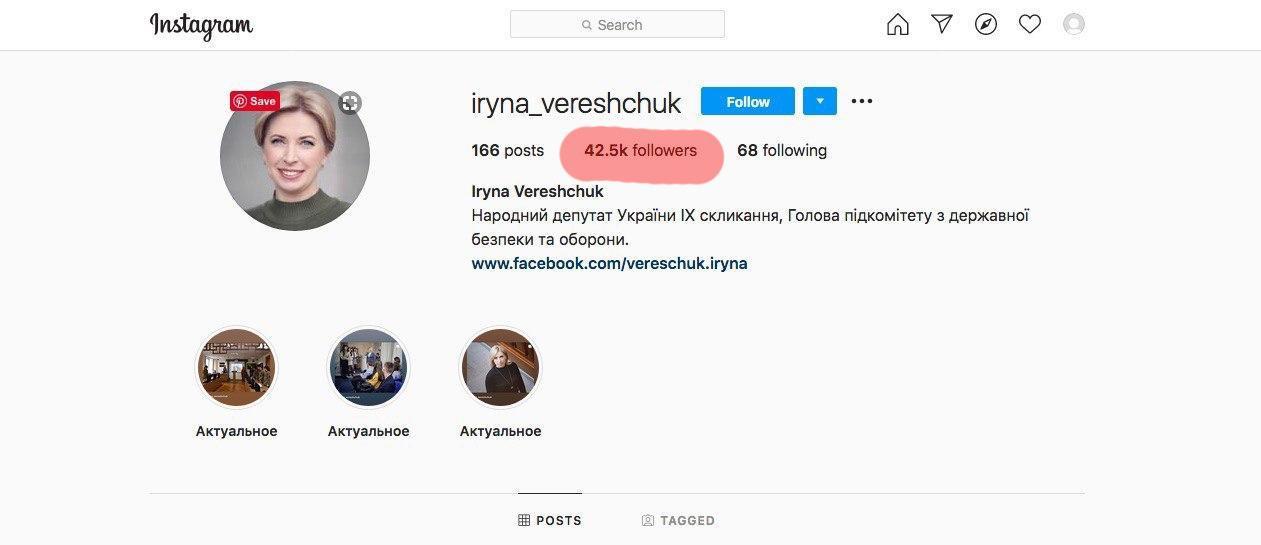
Task: Switch to the POSTS tab
Action: [x=550, y=521]
